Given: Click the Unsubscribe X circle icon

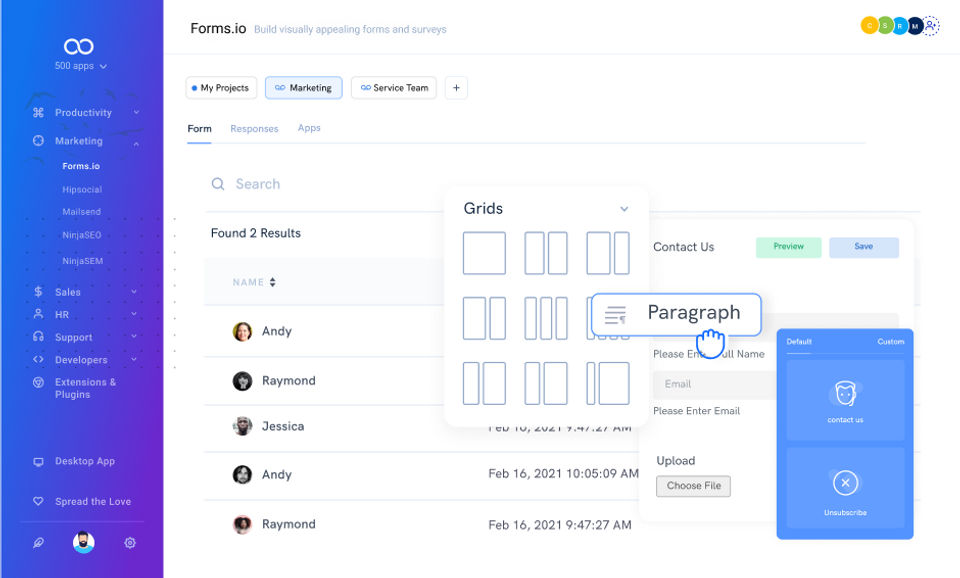Looking at the screenshot, I should [x=845, y=484].
